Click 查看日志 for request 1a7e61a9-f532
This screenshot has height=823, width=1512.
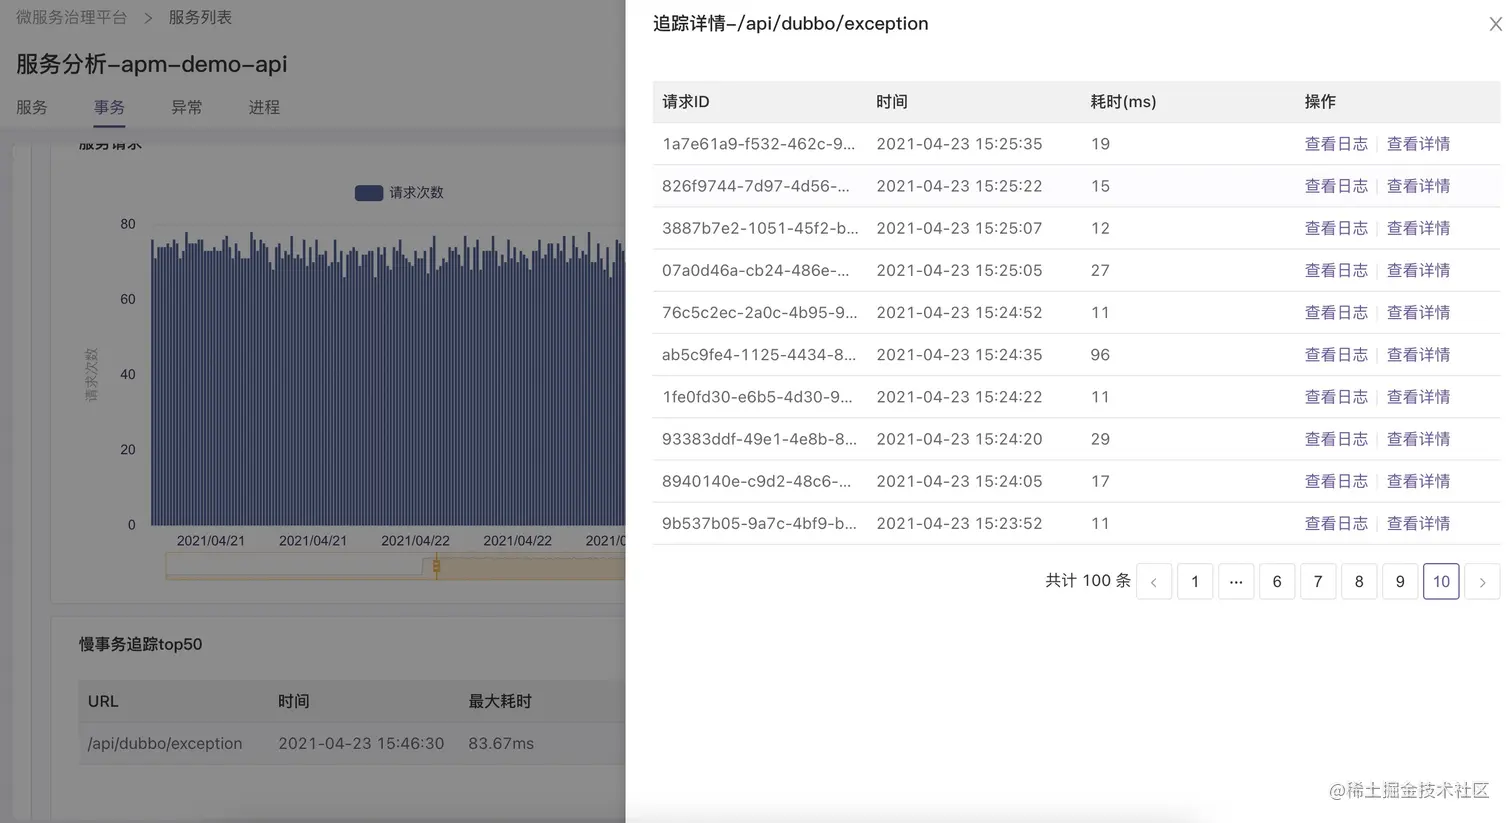[1336, 144]
